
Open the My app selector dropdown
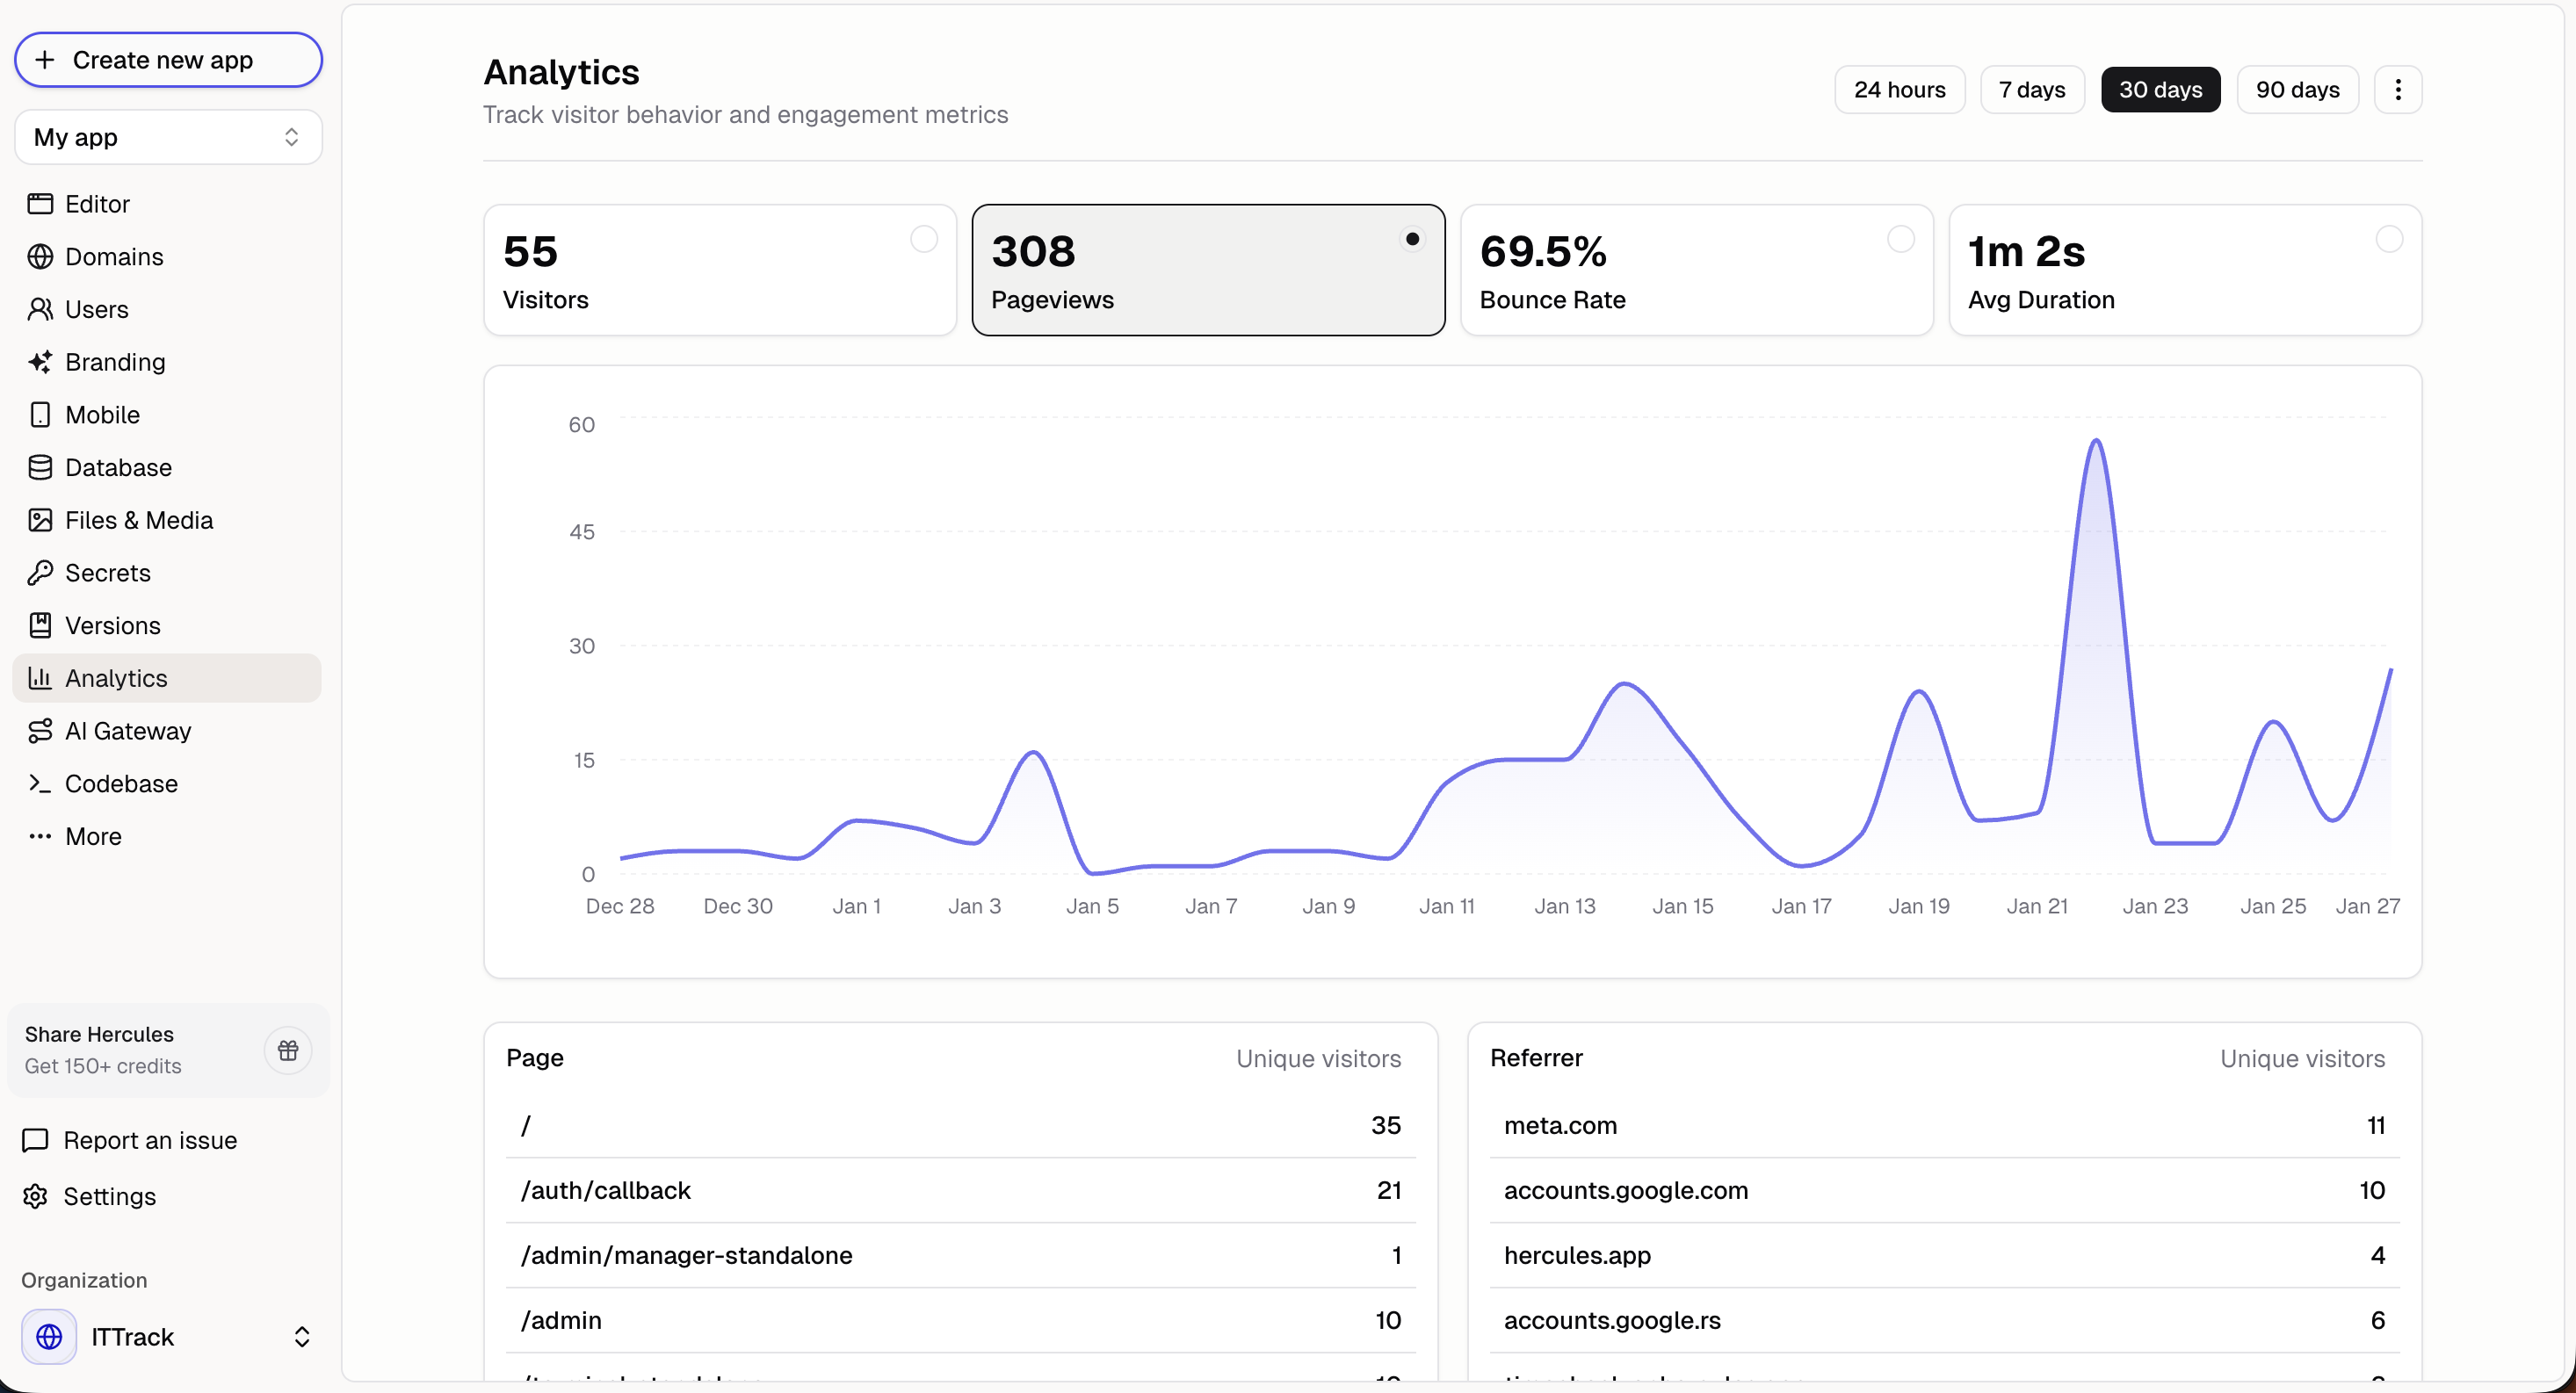click(x=168, y=137)
